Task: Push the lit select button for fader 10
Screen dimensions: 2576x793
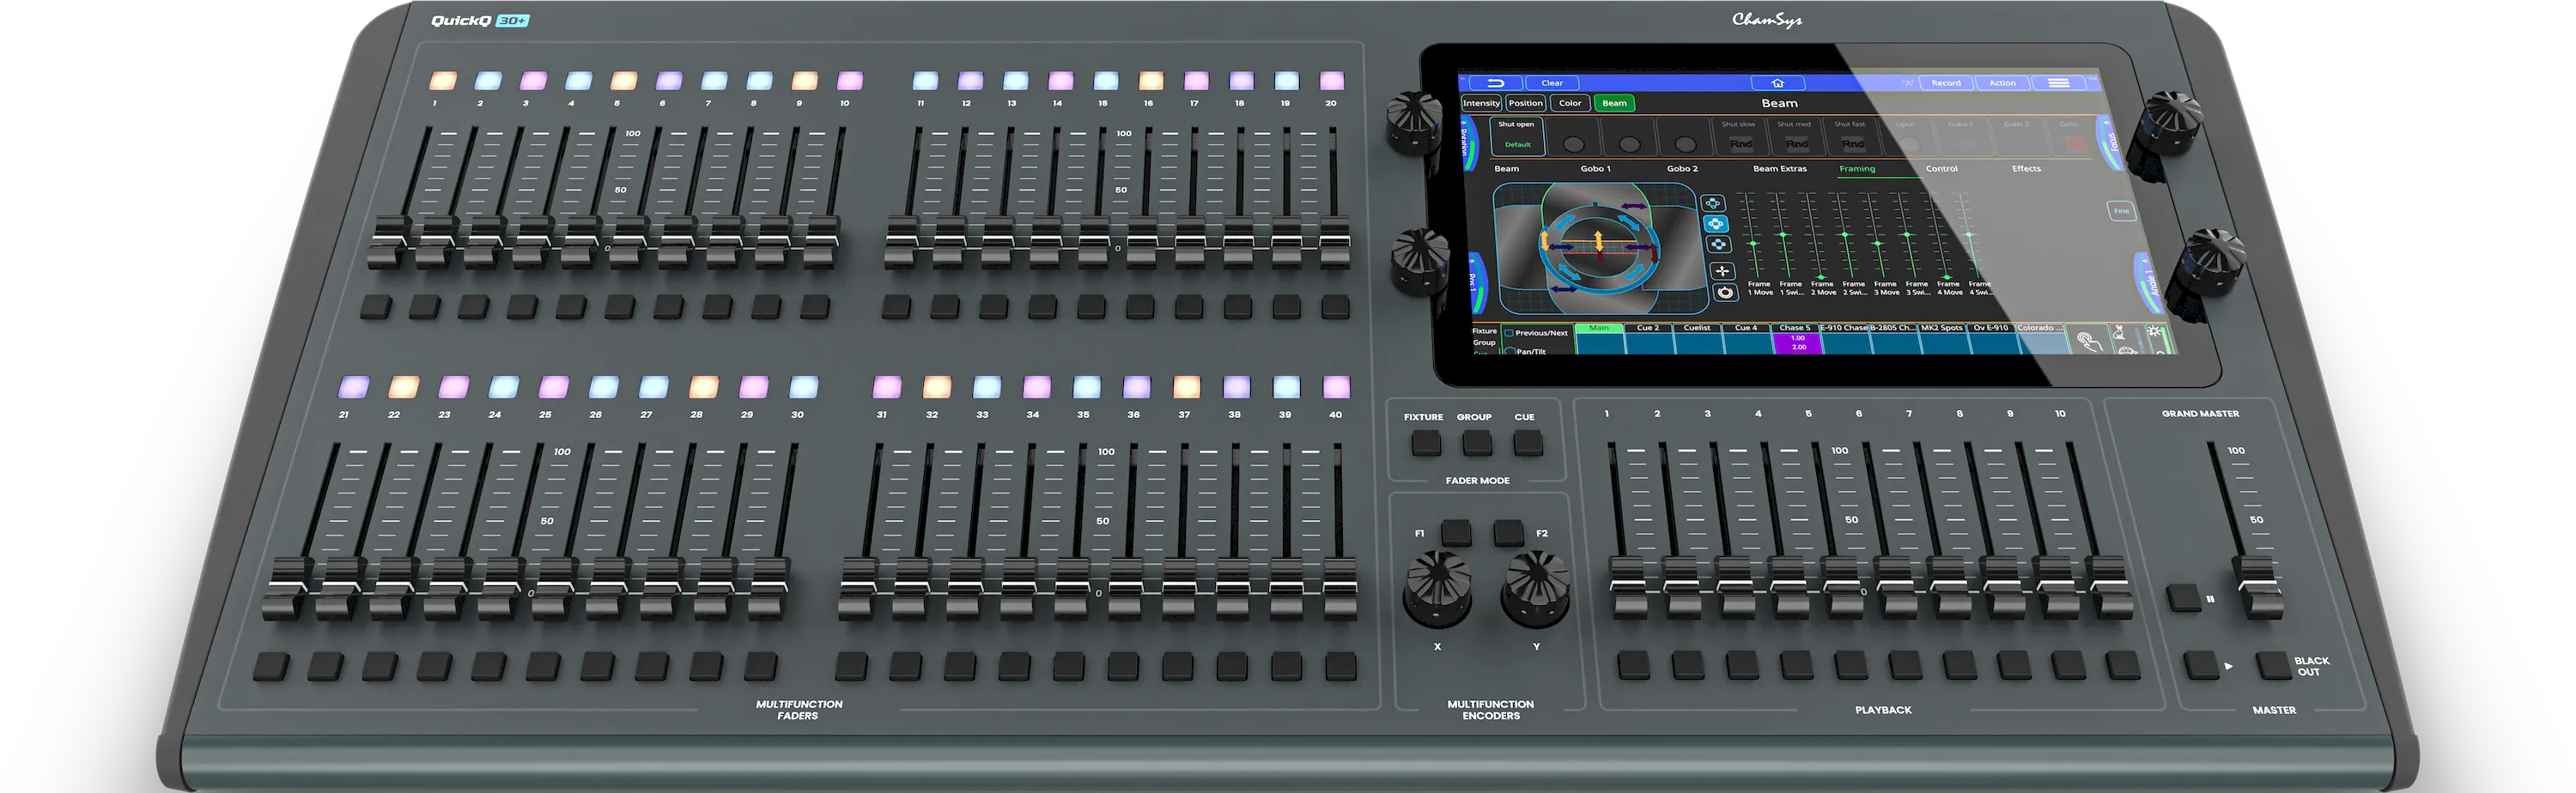Action: coord(850,81)
